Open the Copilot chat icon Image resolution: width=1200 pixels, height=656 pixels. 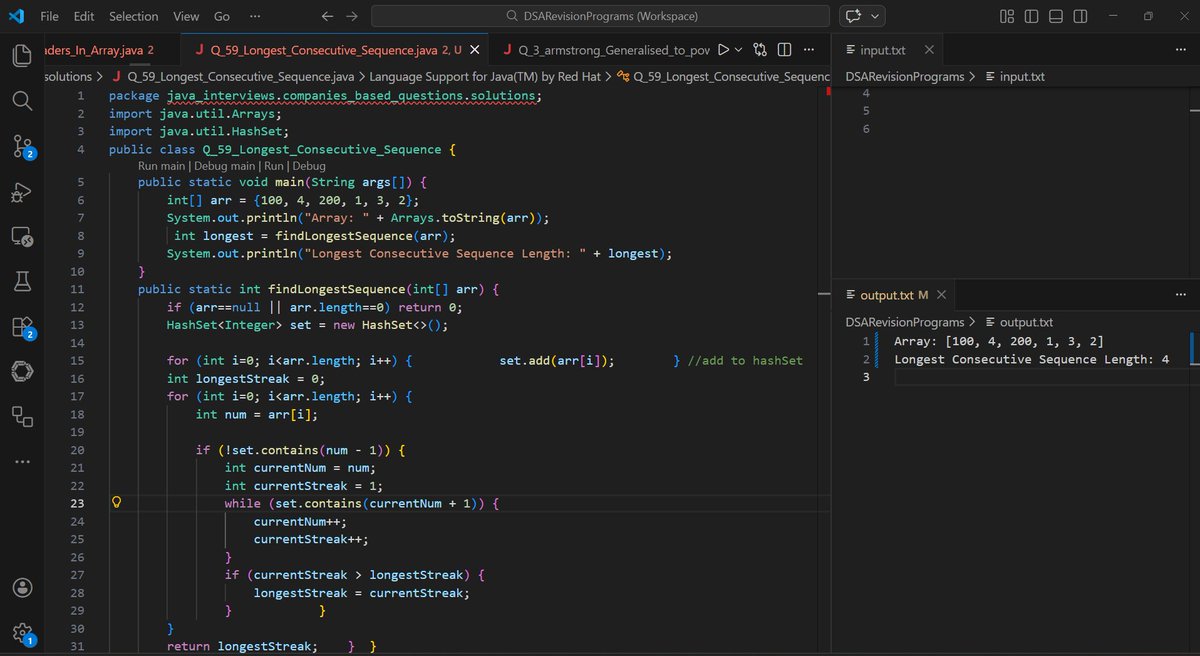tap(853, 16)
